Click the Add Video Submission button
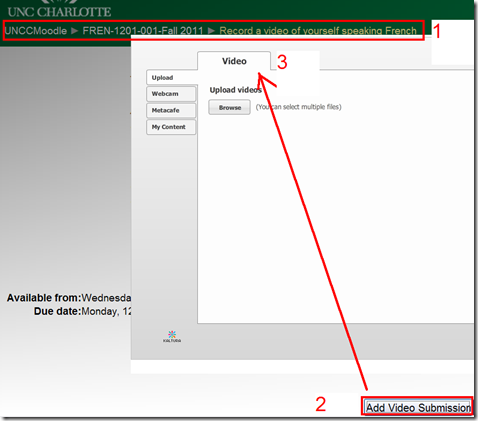The width and height of the screenshot is (478, 421). (418, 407)
